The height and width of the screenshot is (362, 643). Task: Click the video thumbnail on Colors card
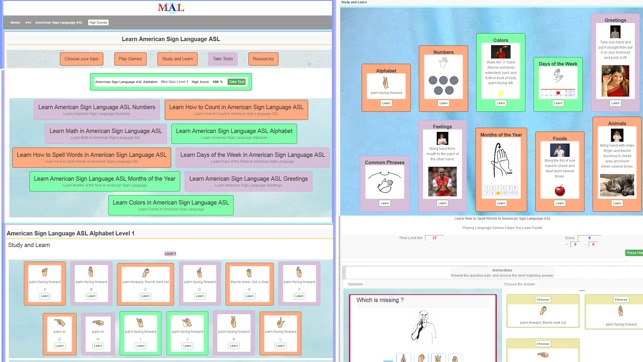[501, 52]
